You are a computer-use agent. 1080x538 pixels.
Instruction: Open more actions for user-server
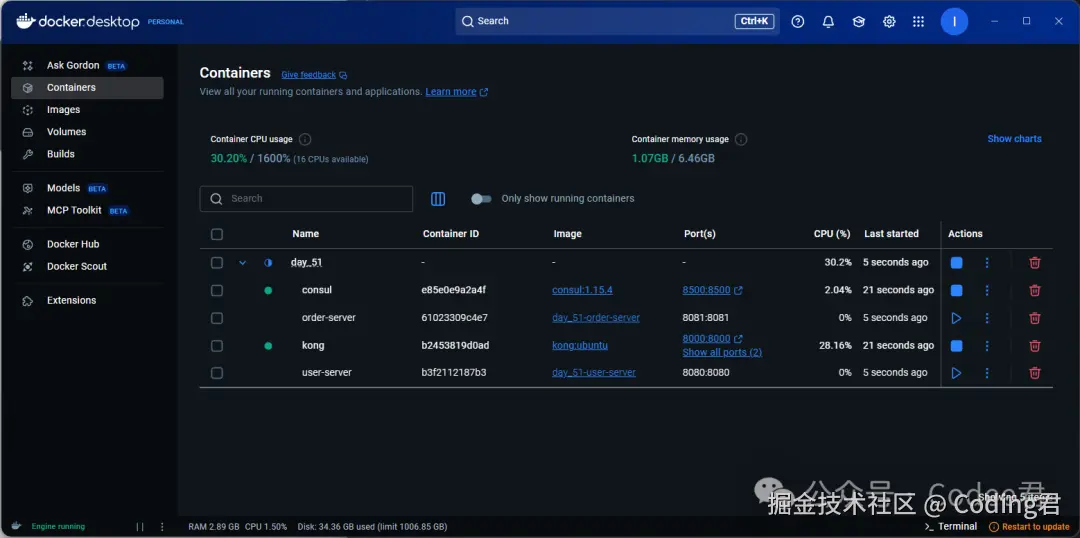987,373
